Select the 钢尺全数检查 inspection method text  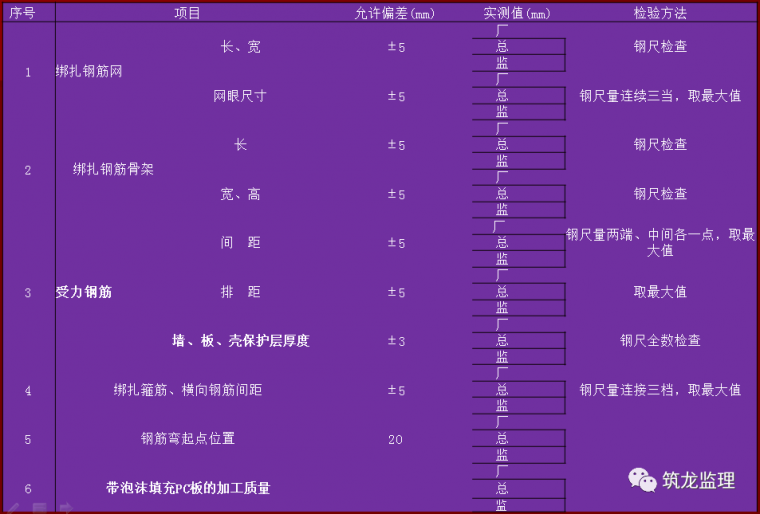pos(660,341)
